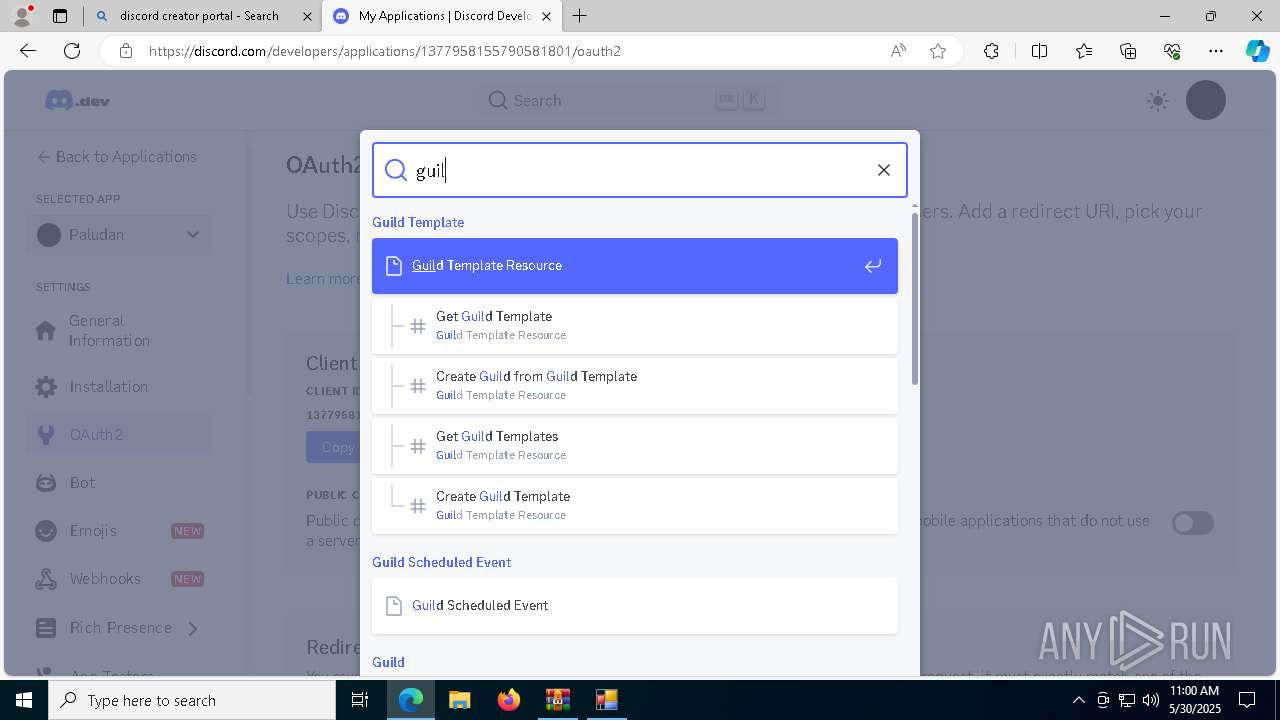Open the notification center
The height and width of the screenshot is (720, 1280).
pyautogui.click(x=1247, y=700)
